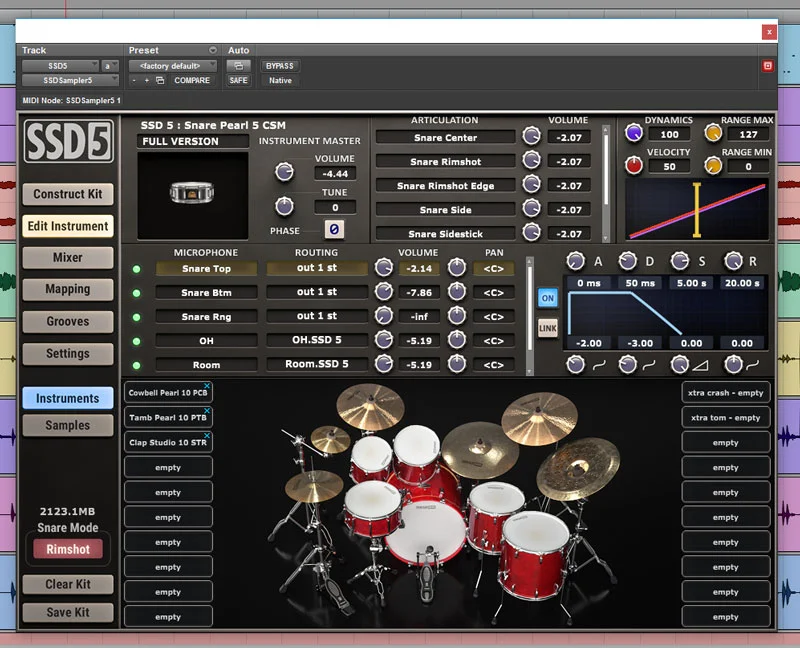800x648 pixels.
Task: Open the Grooves page
Action: tap(68, 321)
